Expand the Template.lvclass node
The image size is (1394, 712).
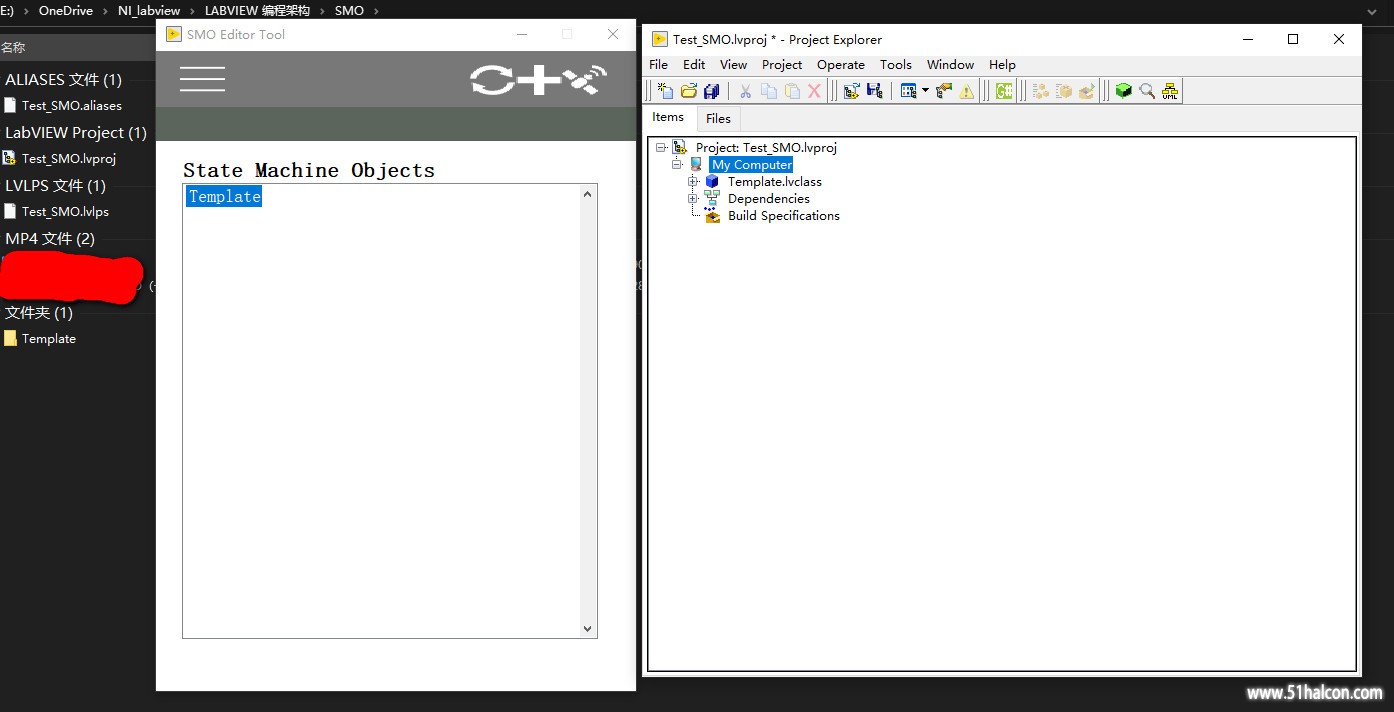coord(693,181)
